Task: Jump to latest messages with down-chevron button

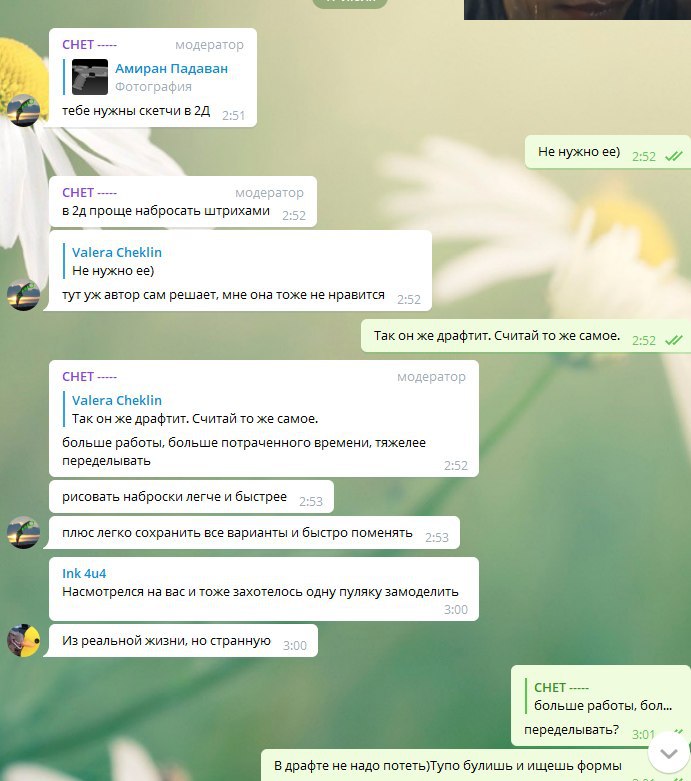Action: (669, 753)
